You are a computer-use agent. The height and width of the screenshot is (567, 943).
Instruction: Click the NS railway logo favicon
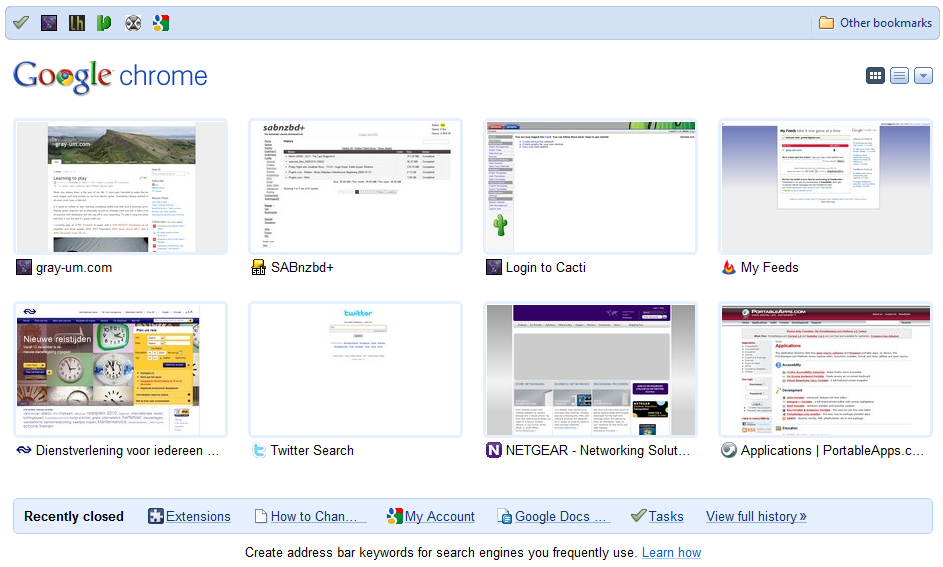pyautogui.click(x=23, y=450)
